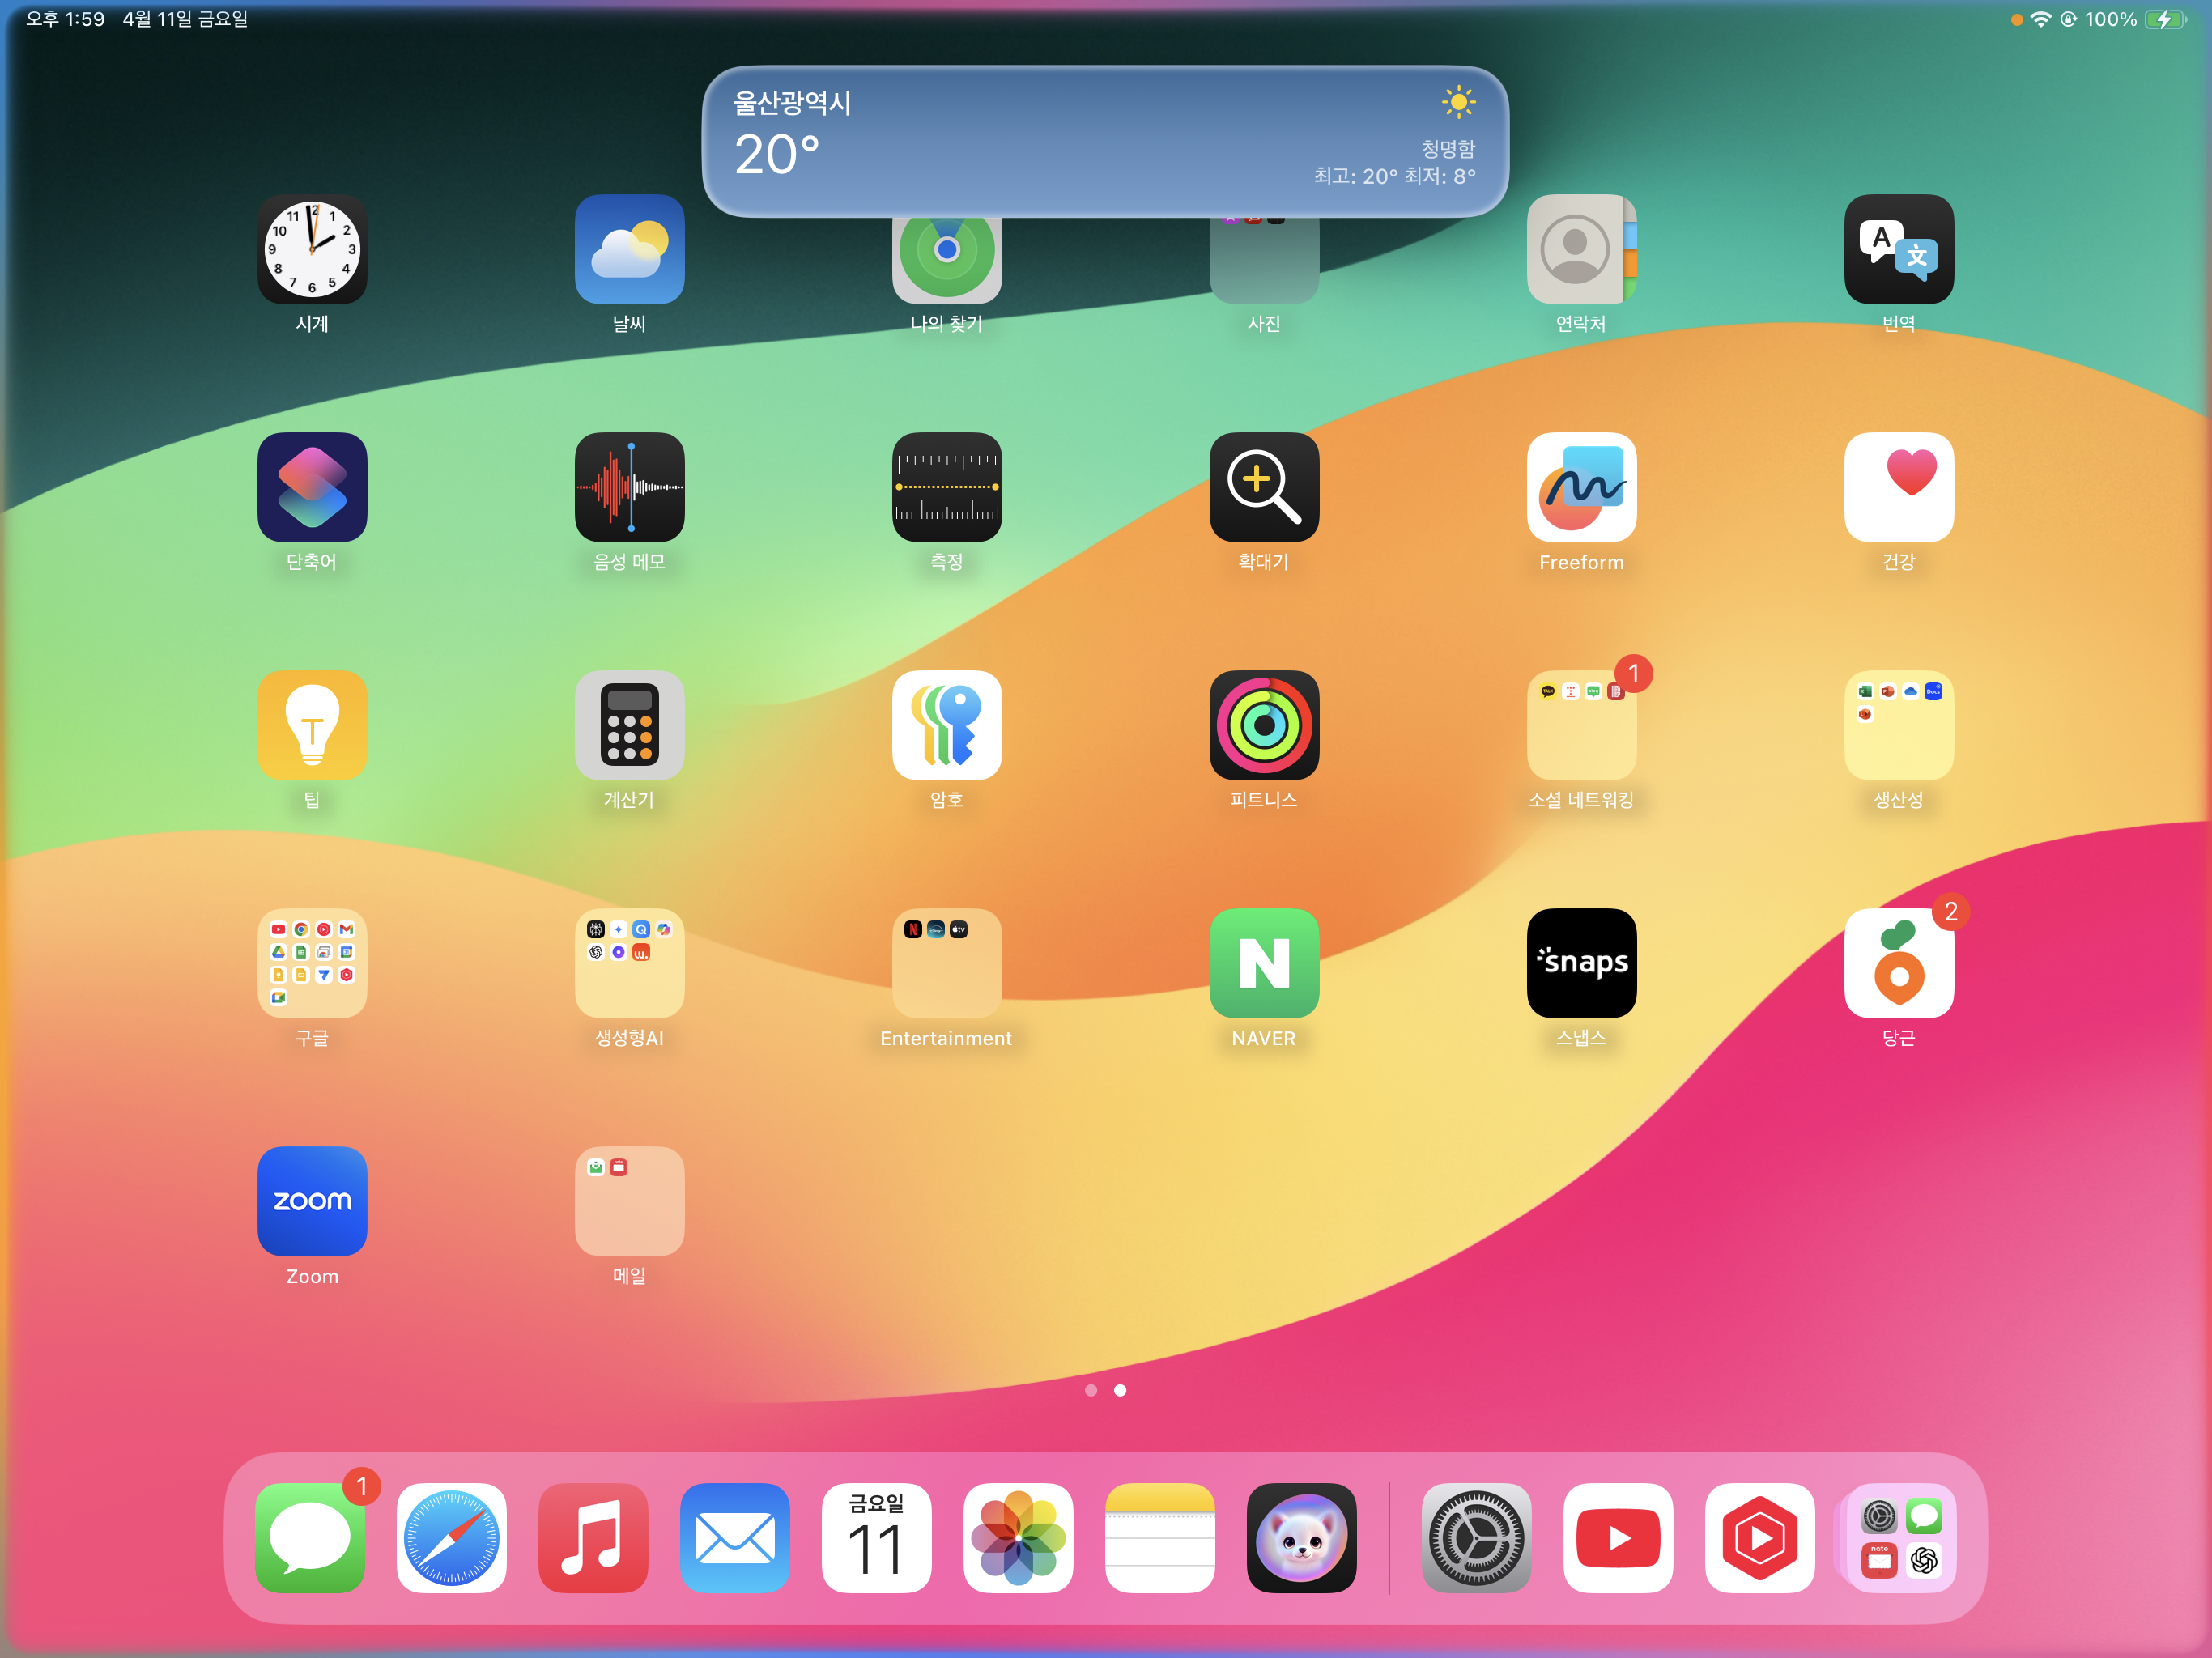Open the Calendar showing 금요일 11
The image size is (2212, 1658).
pos(876,1537)
